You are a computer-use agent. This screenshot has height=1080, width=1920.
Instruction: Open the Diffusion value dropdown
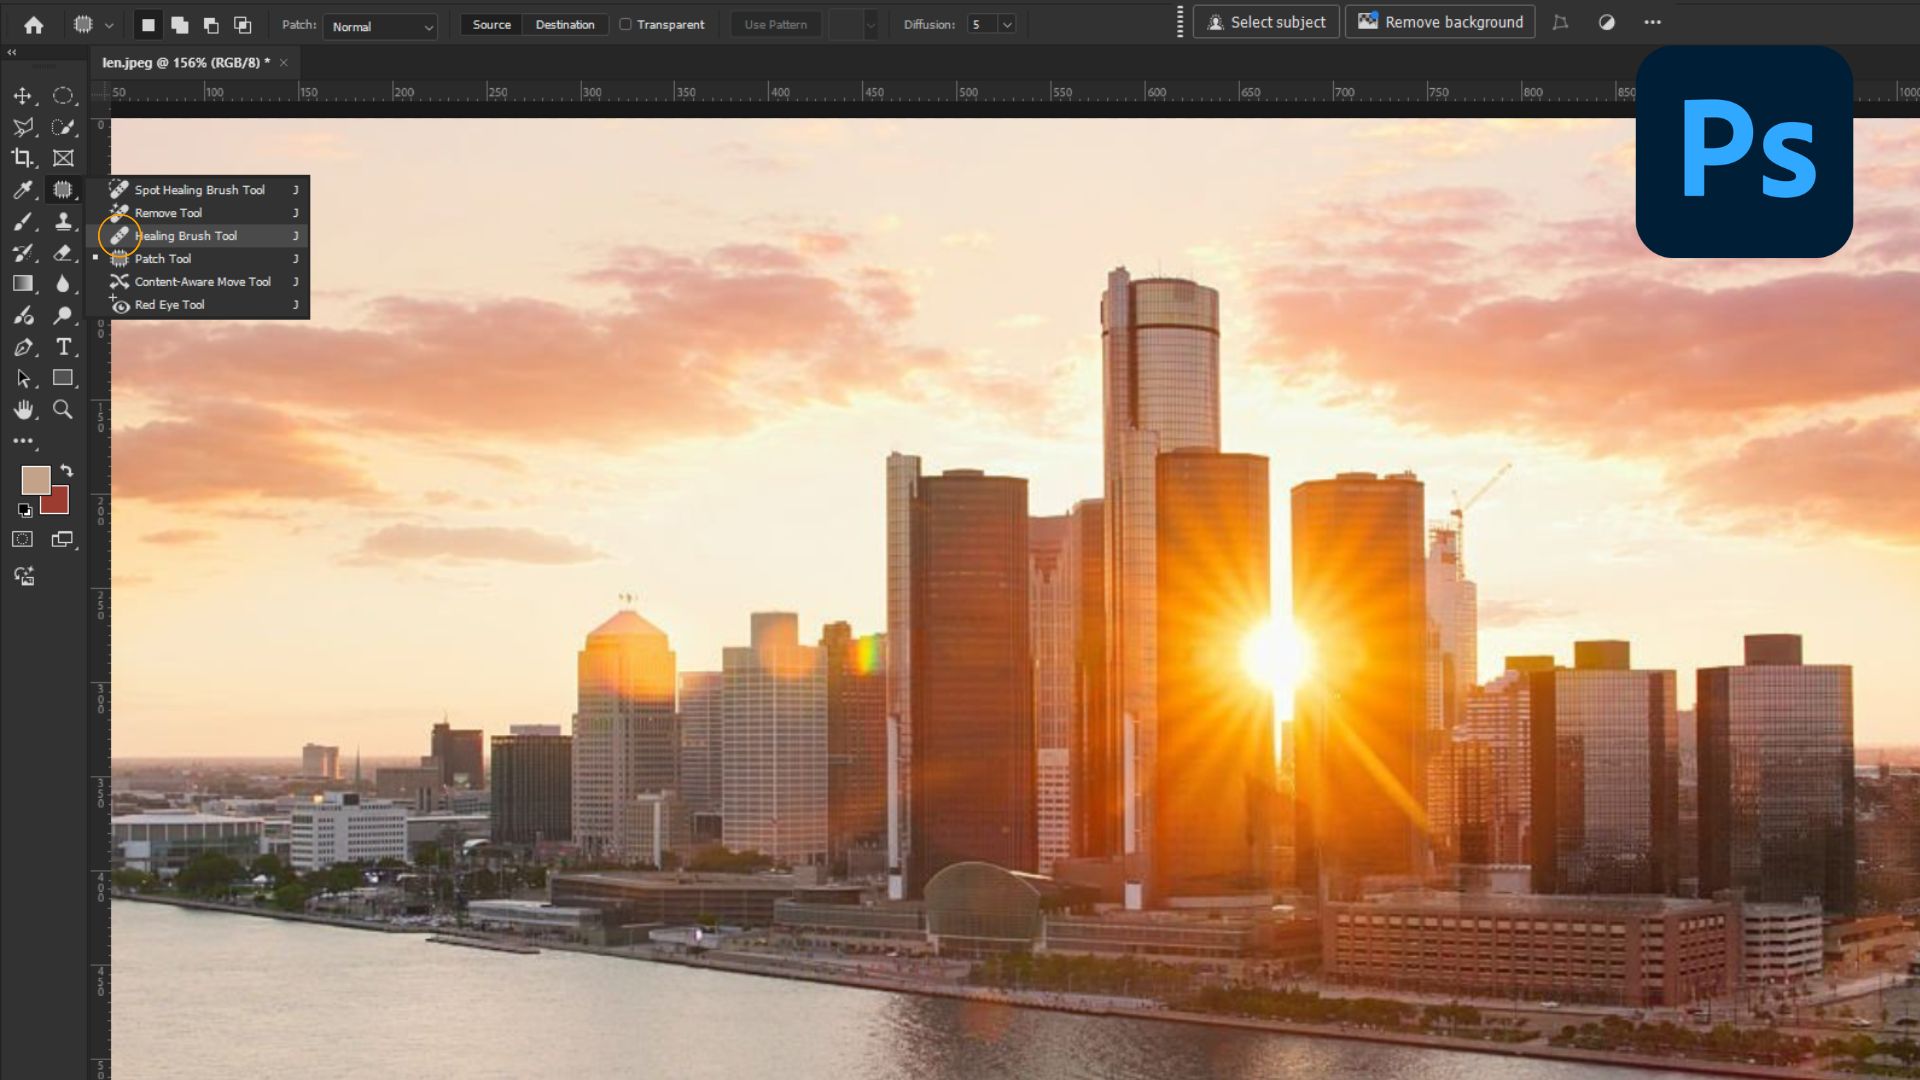point(1007,25)
